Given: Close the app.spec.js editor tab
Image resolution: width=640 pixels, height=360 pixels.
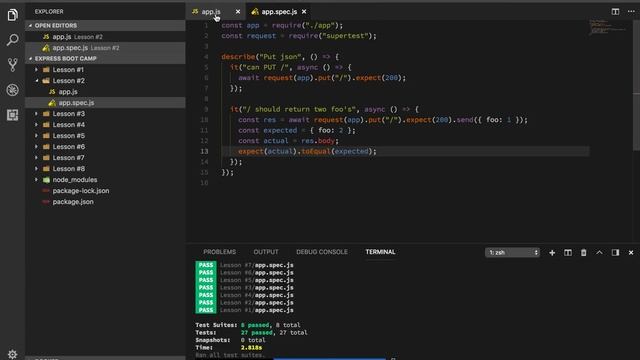Looking at the screenshot, I should coord(304,12).
